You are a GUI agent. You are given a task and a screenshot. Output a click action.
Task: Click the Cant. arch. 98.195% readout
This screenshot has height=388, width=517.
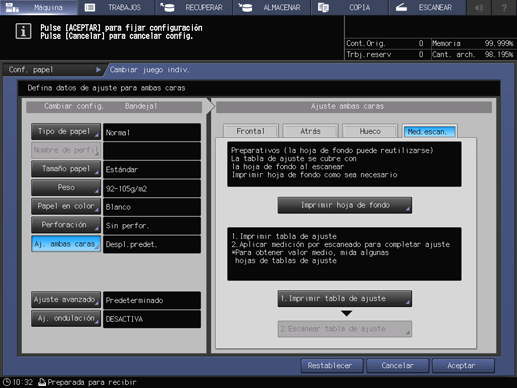(x=473, y=54)
